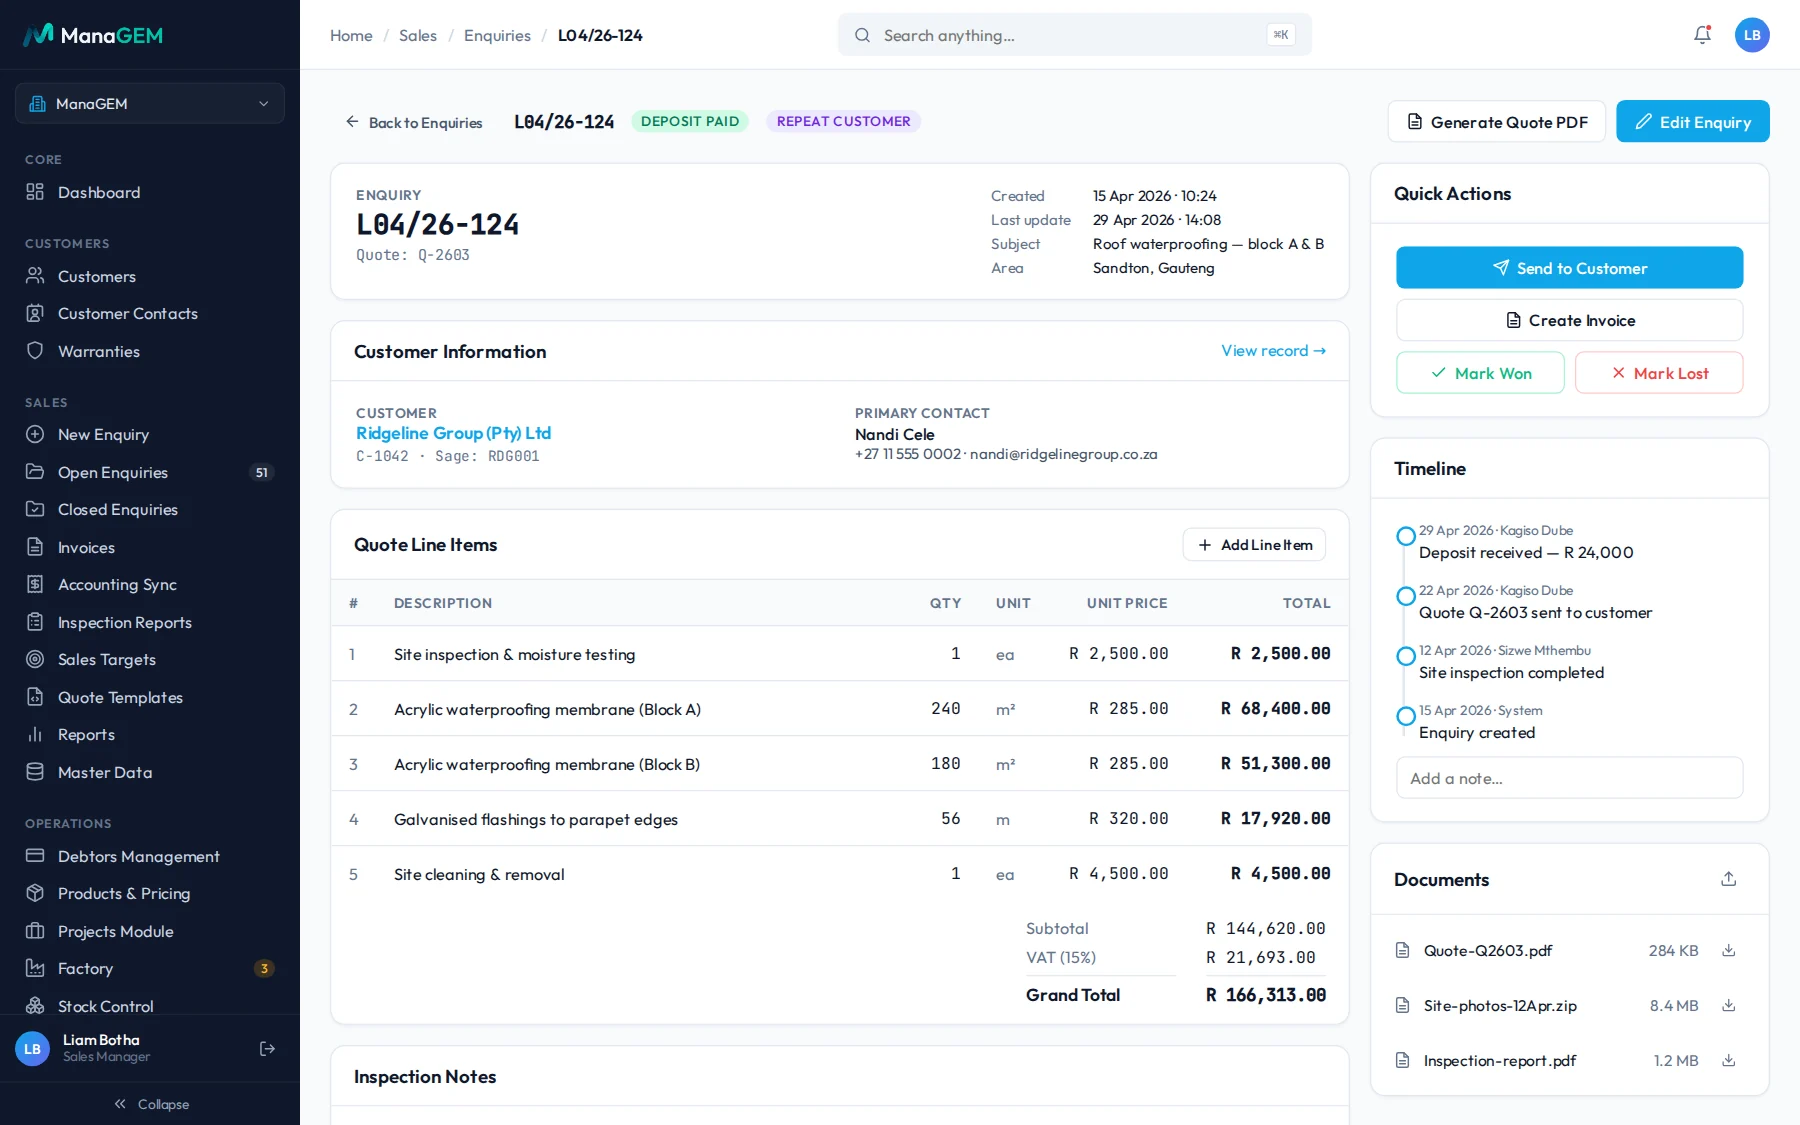Click the Dashboard grid icon in sidebar

[x=35, y=192]
